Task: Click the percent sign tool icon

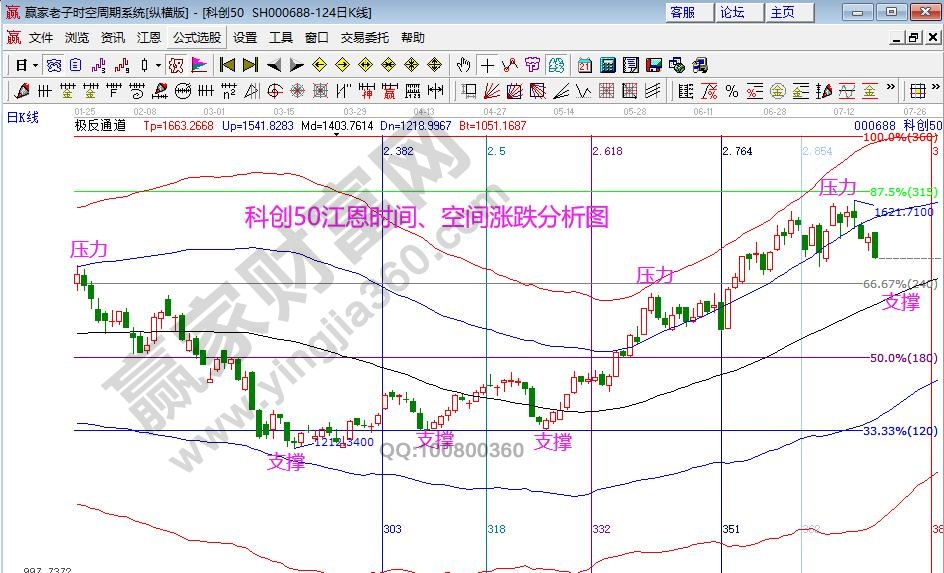Action: 732,92
